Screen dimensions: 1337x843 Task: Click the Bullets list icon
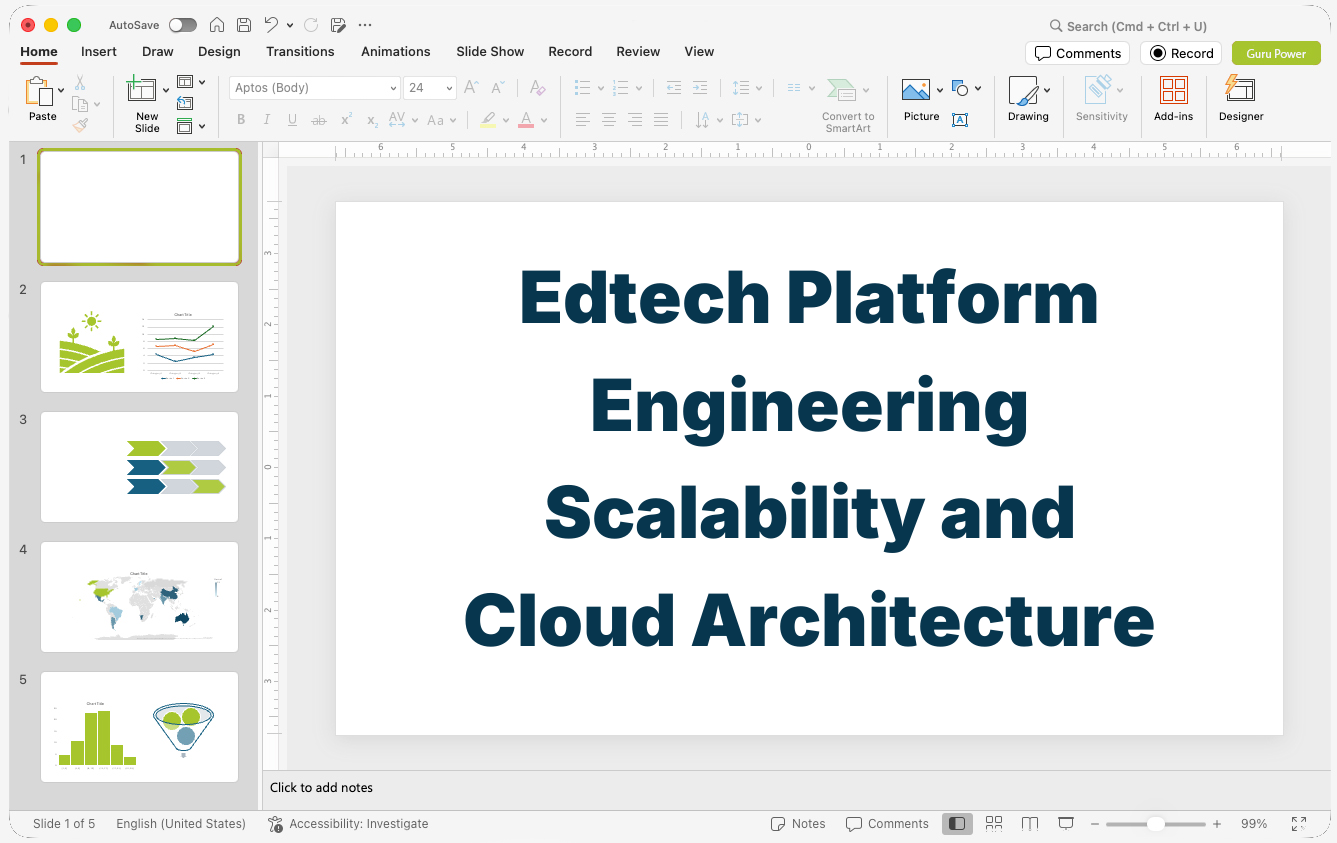(582, 88)
